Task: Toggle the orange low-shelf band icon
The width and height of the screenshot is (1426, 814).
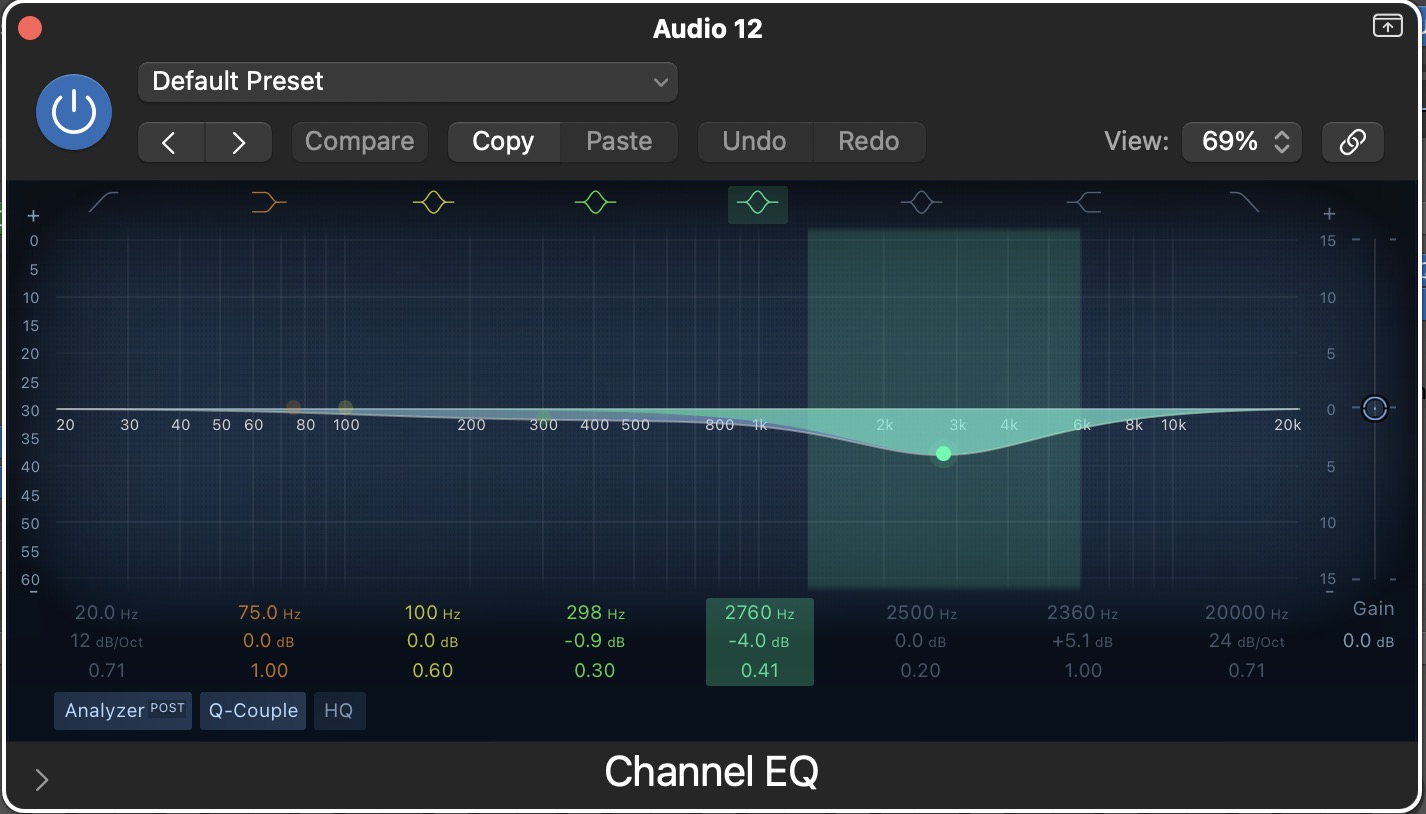Action: click(269, 203)
